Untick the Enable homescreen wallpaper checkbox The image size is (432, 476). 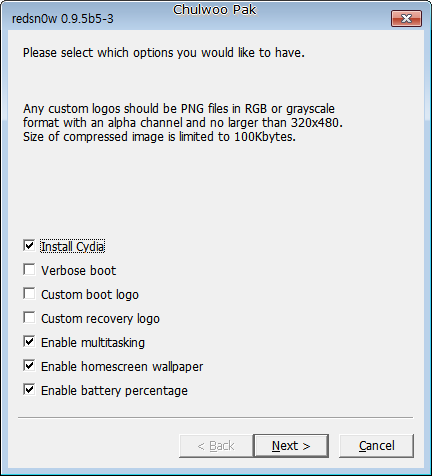point(29,366)
